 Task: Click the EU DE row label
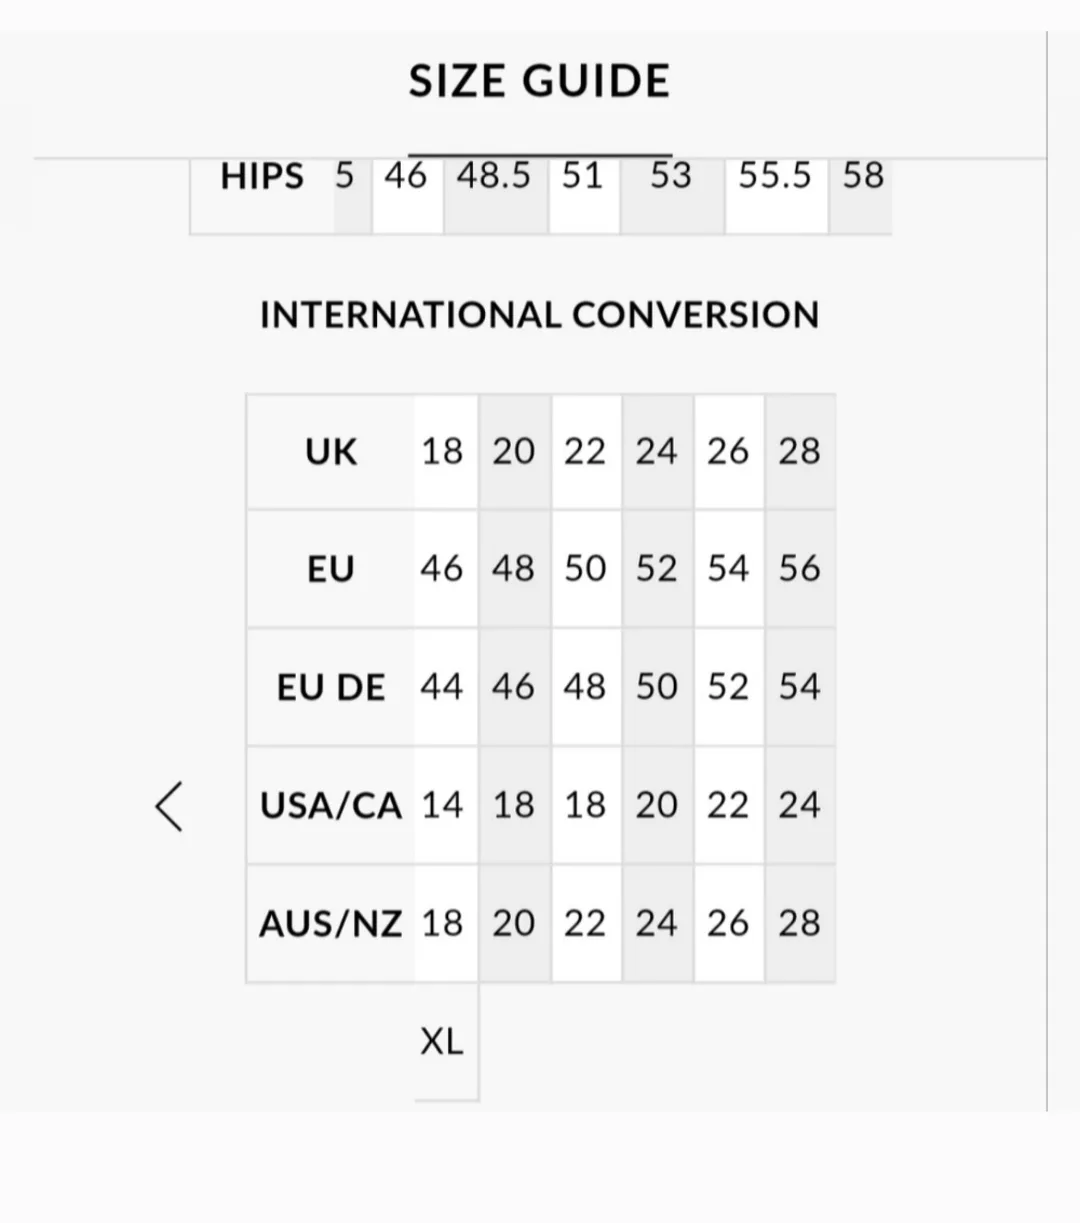[331, 688]
